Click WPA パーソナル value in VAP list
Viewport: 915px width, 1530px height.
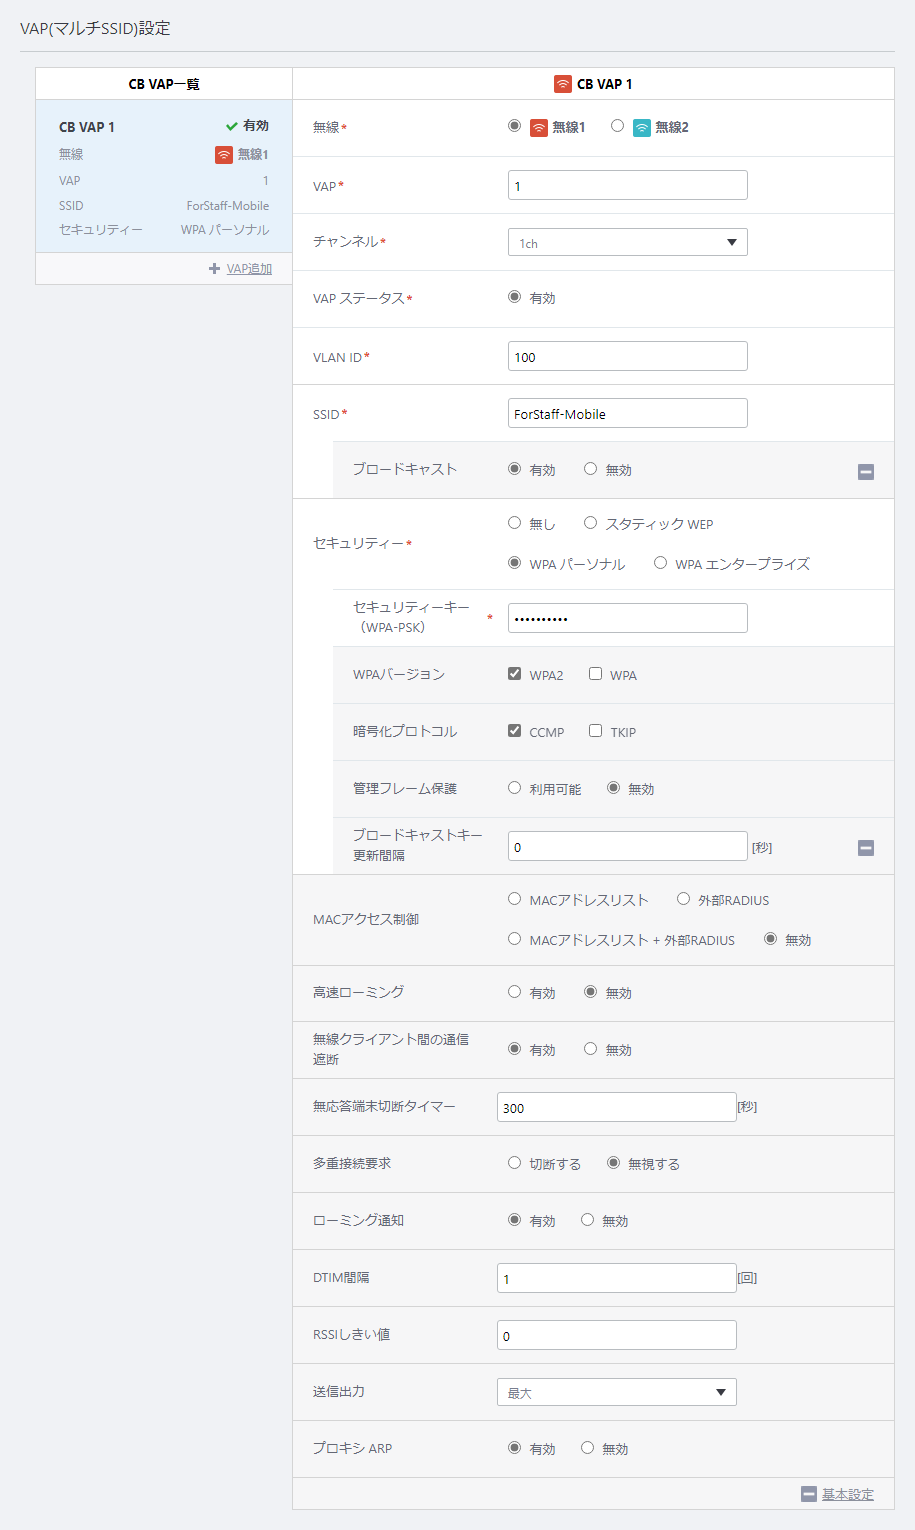coord(225,230)
